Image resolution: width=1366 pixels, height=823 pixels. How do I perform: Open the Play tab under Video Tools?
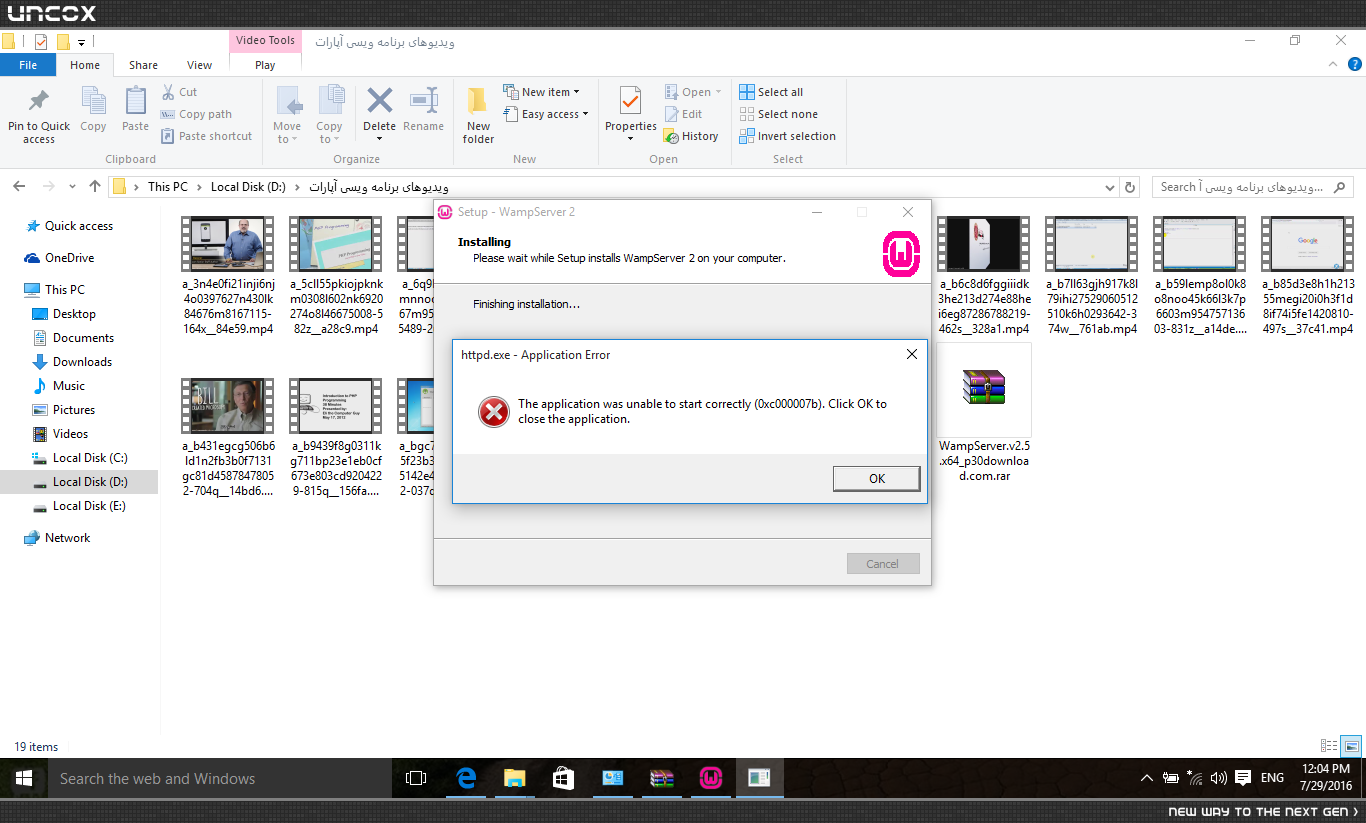click(265, 65)
